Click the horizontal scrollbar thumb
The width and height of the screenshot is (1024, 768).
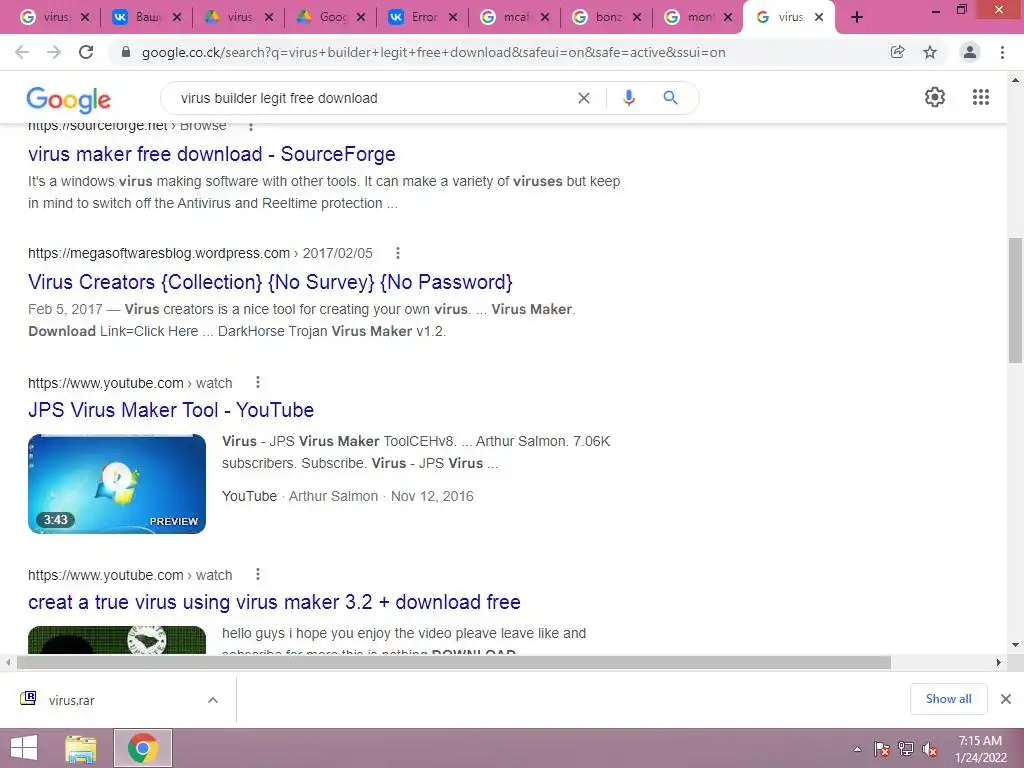pos(454,662)
